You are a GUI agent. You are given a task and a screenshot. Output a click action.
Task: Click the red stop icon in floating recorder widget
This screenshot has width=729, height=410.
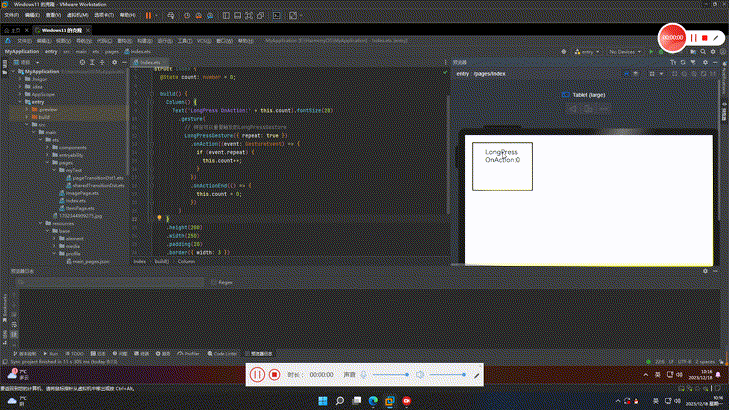(x=705, y=37)
